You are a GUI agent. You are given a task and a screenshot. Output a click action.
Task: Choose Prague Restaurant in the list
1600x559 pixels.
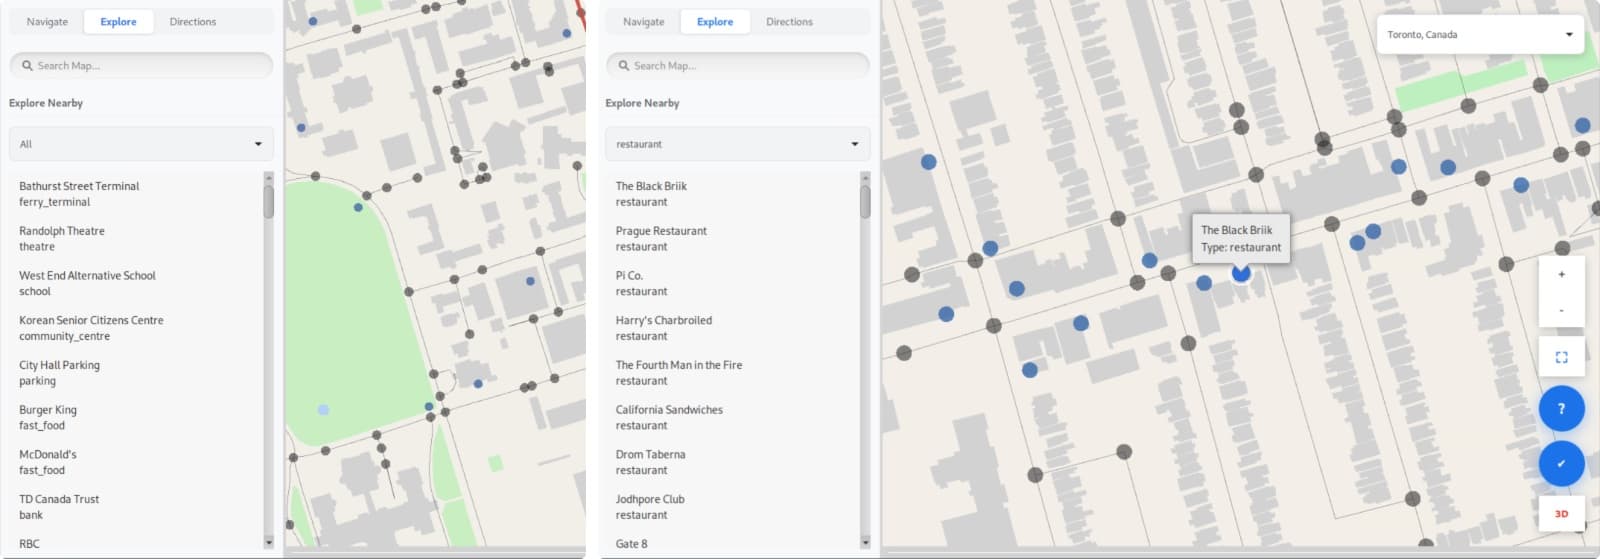pos(732,239)
